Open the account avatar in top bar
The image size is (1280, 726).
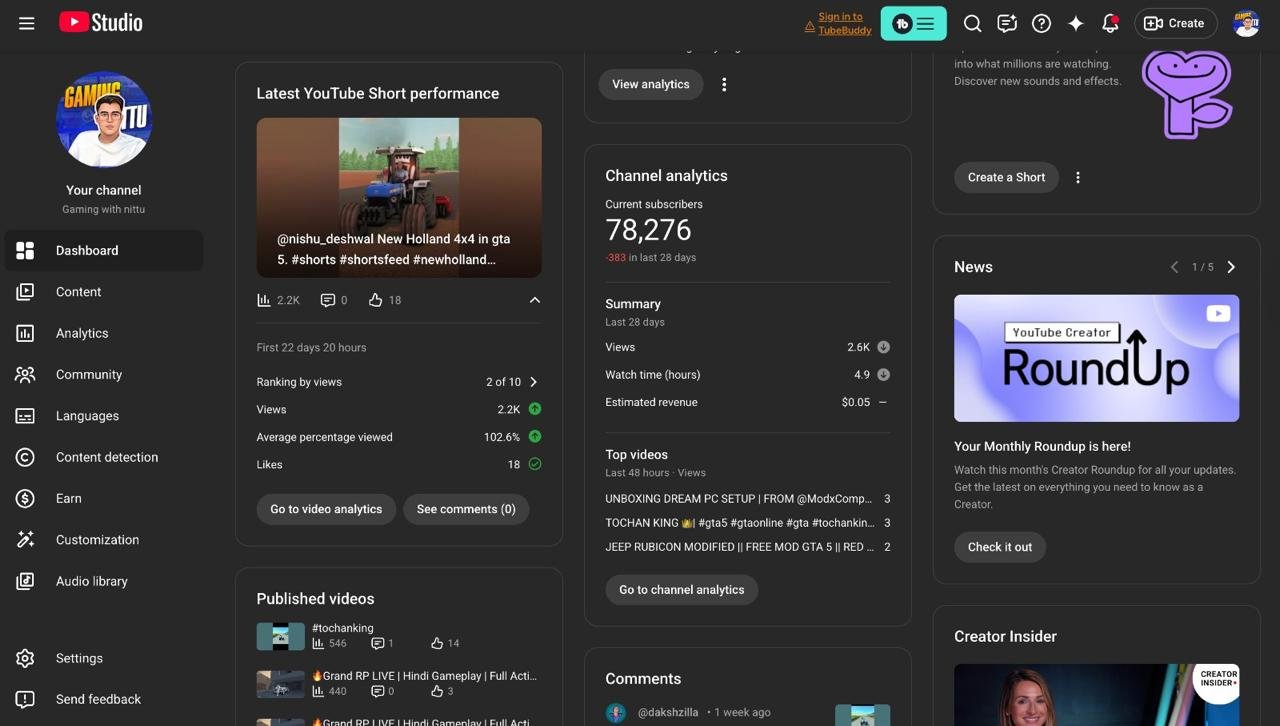click(x=1246, y=23)
